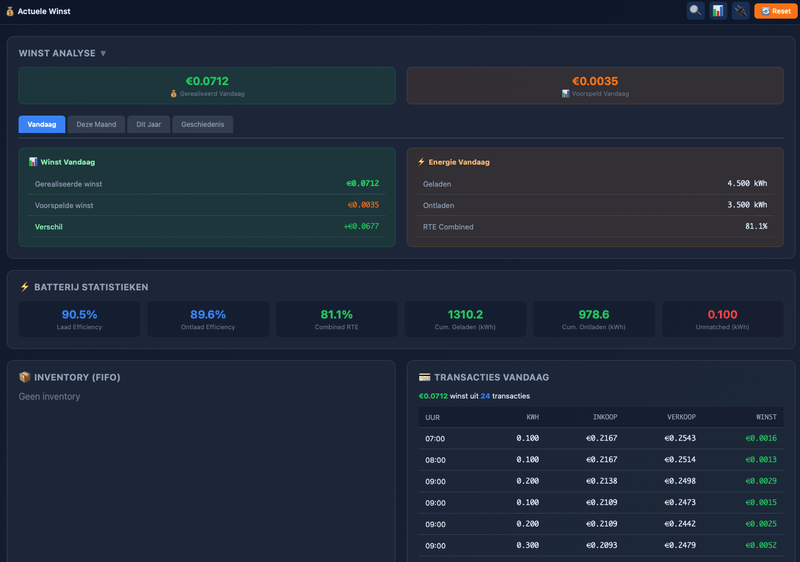Open the magnifying glass search icon
800x562 pixels.
[x=695, y=11]
